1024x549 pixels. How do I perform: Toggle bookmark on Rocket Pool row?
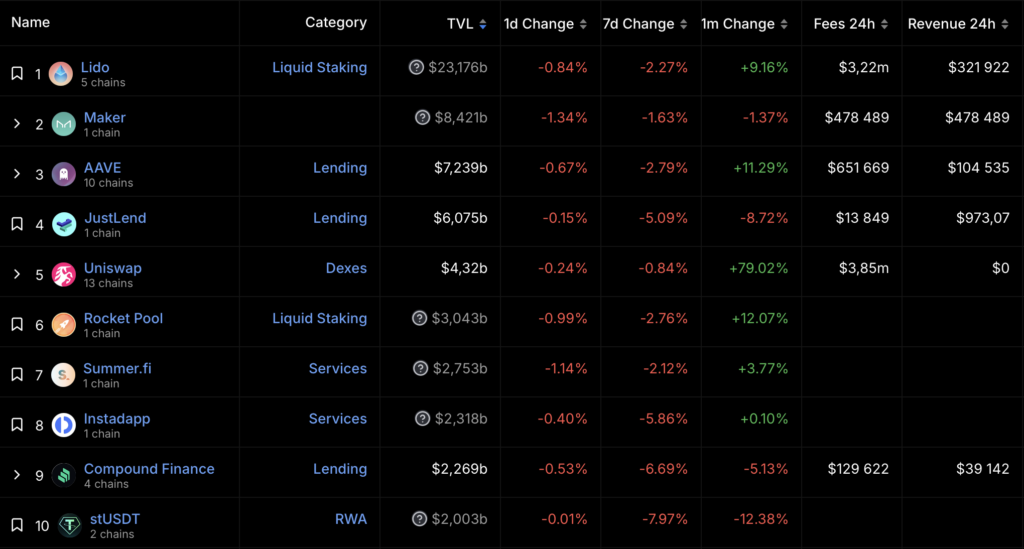[17, 325]
